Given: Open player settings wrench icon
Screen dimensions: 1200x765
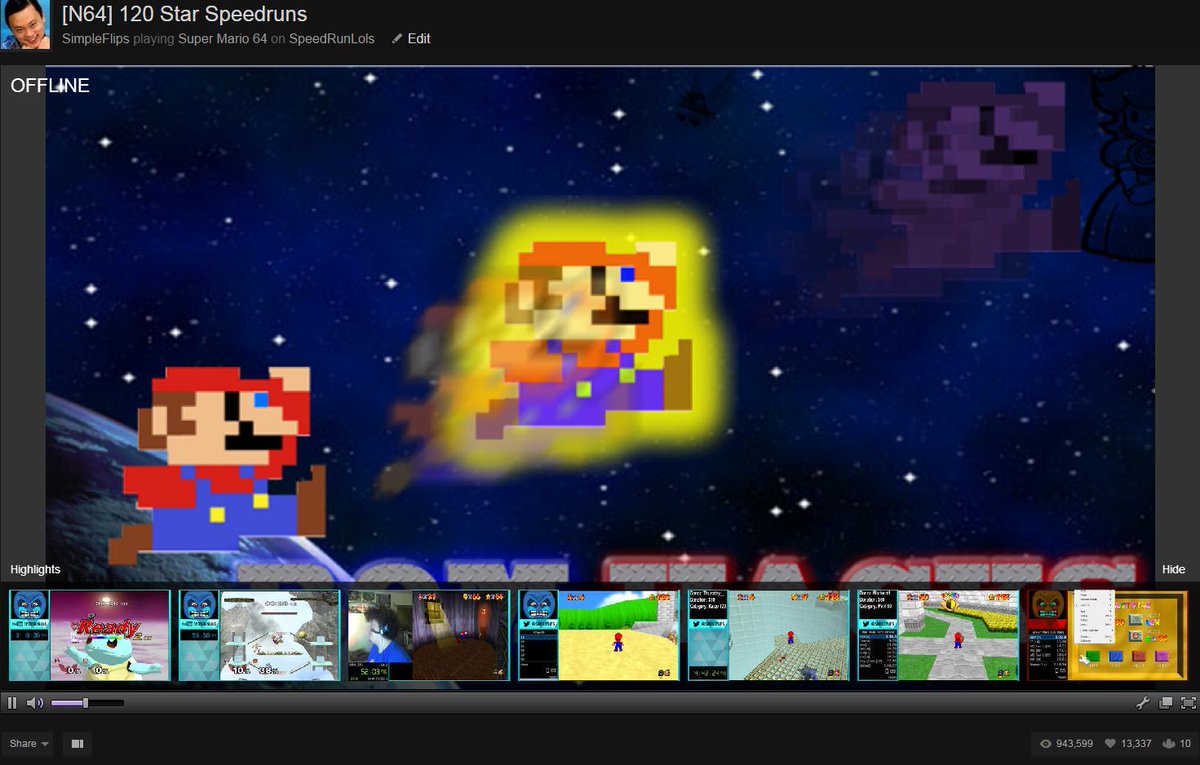Looking at the screenshot, I should pos(1143,703).
